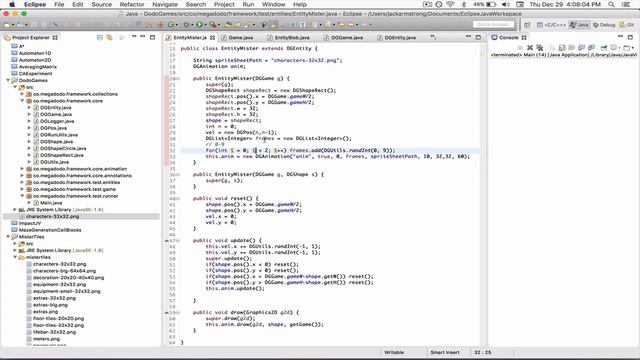Toggle Word Wrap in Console toolbar
Viewport: 640px width, 360px height.
point(572,48)
